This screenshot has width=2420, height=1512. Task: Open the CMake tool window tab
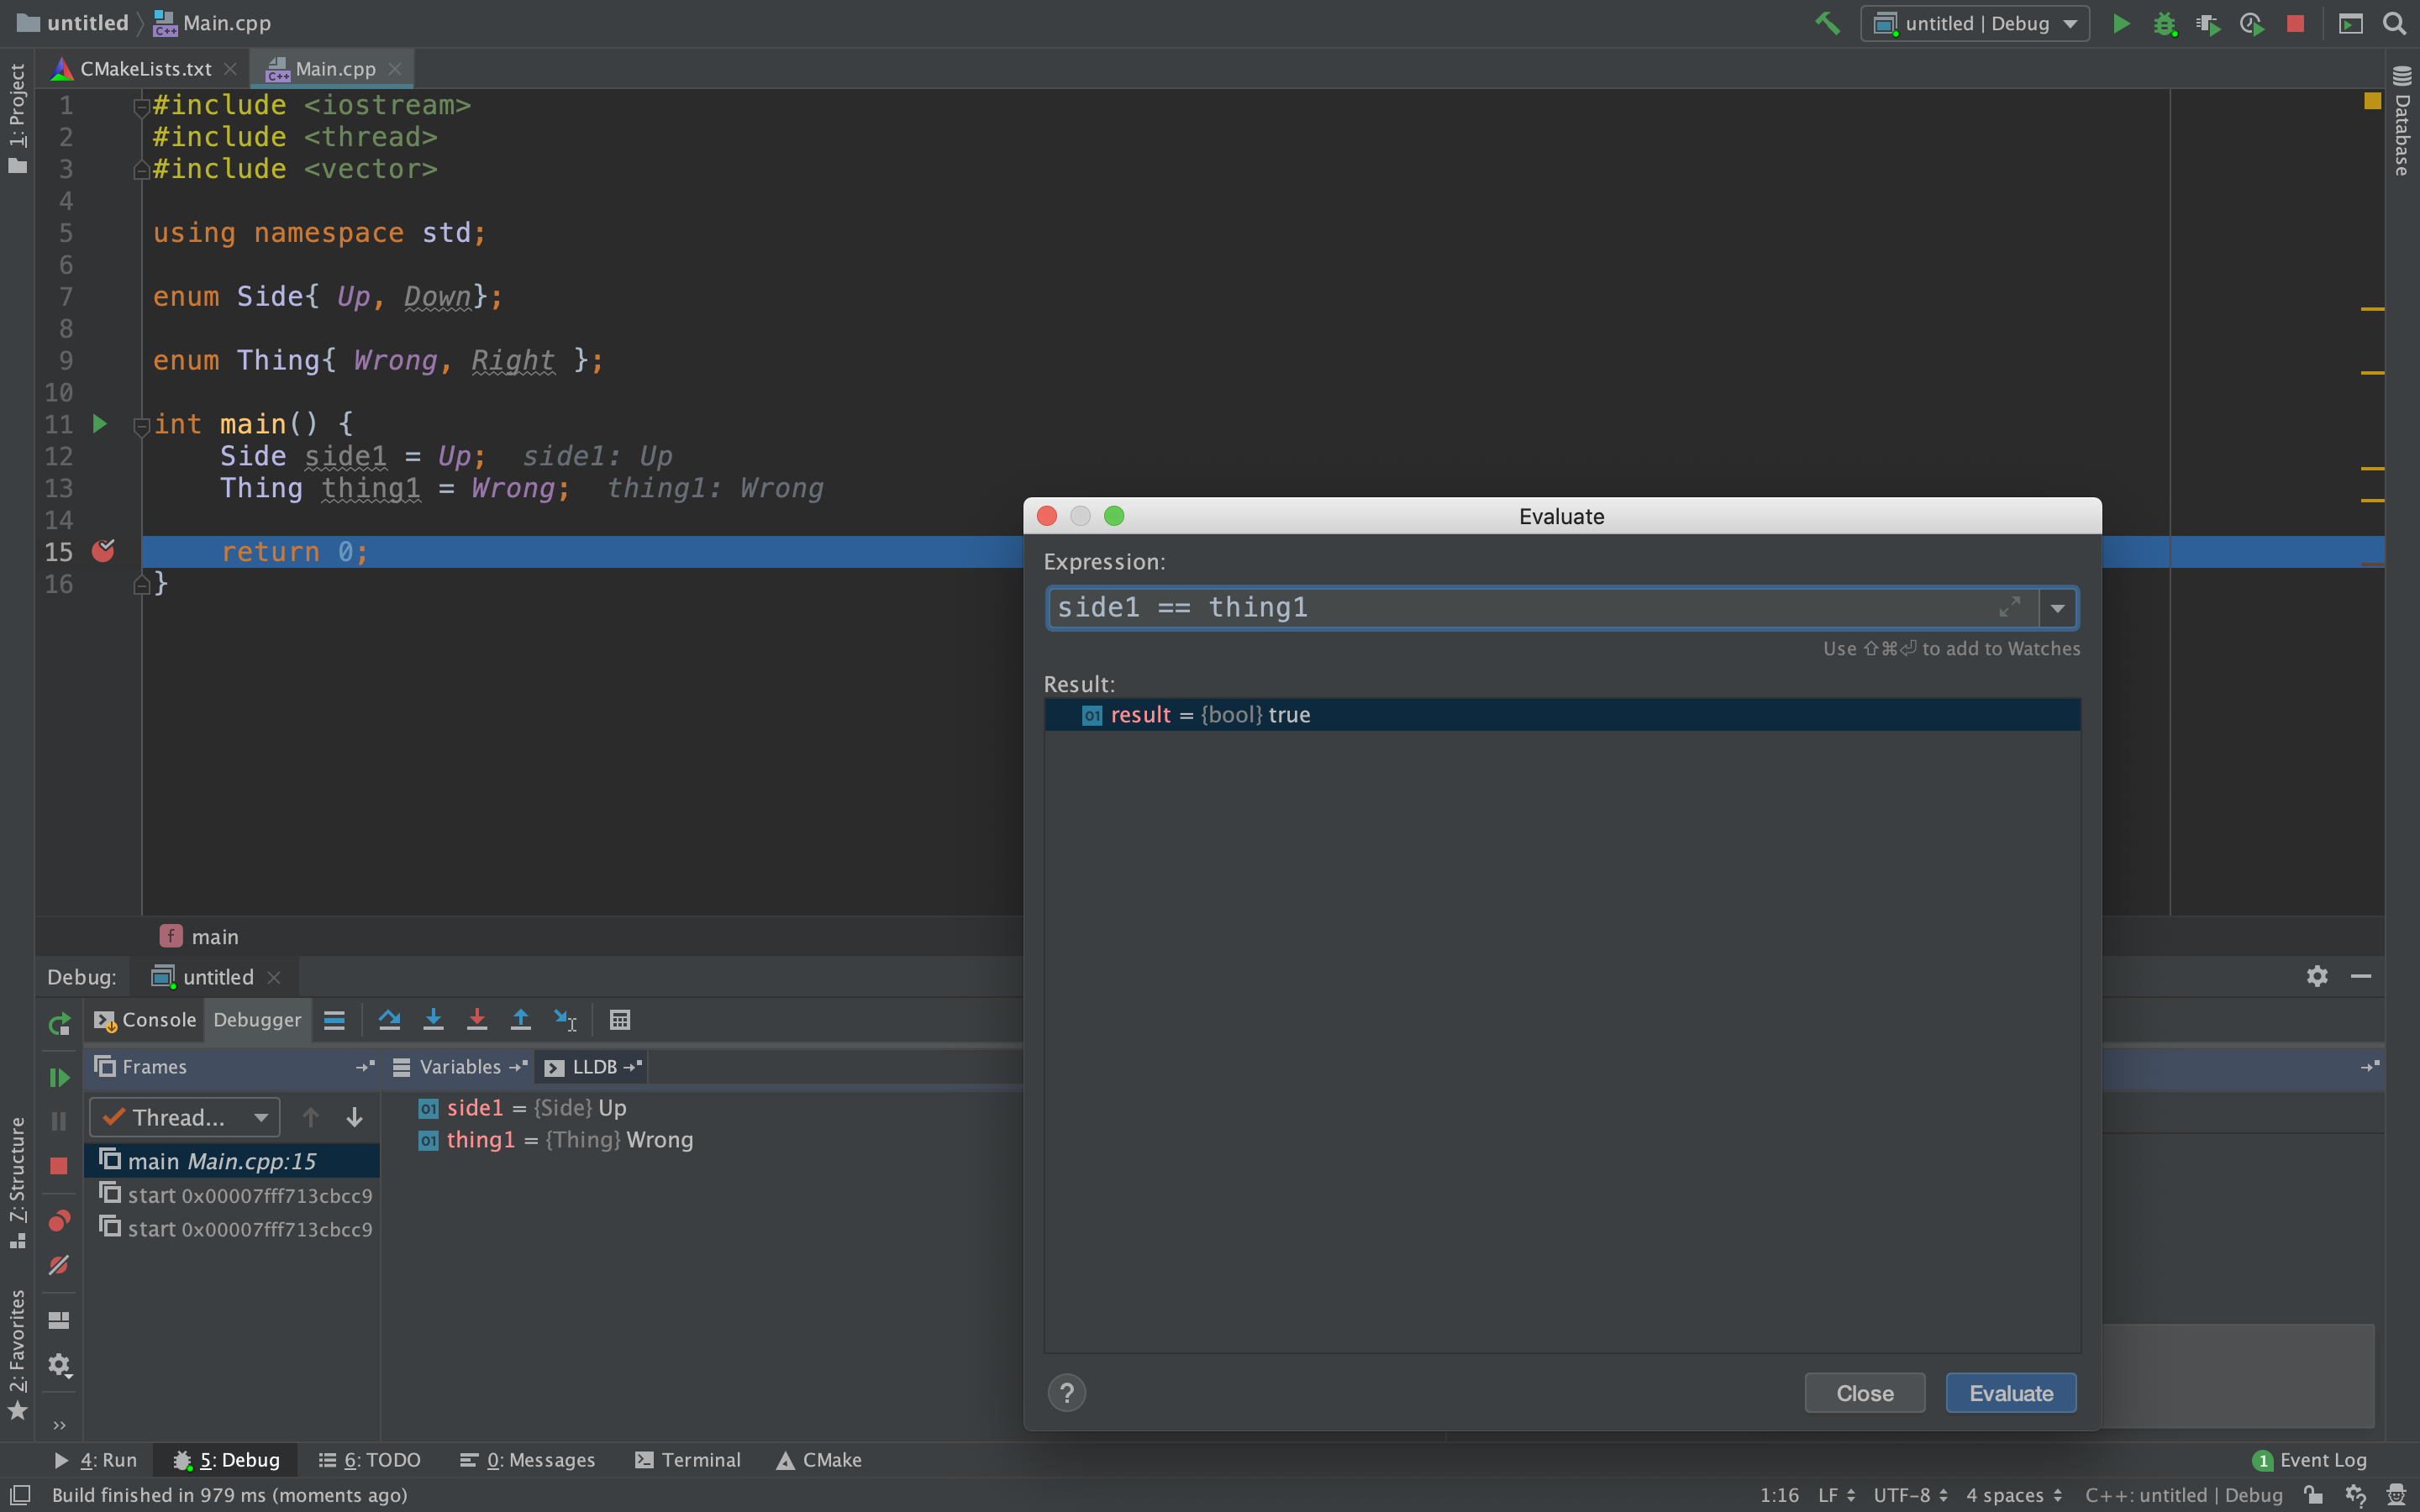click(819, 1460)
